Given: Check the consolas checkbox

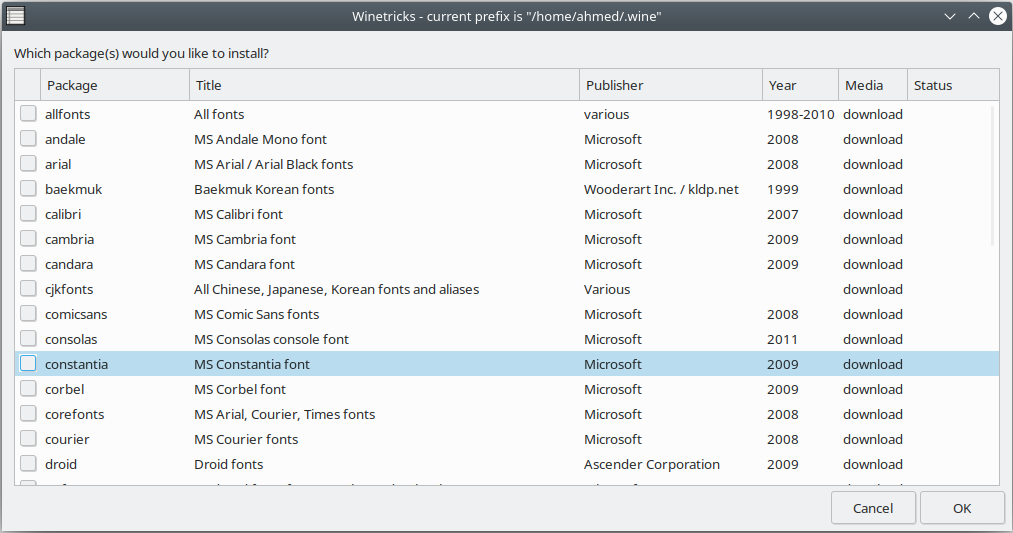Looking at the screenshot, I should coord(28,339).
